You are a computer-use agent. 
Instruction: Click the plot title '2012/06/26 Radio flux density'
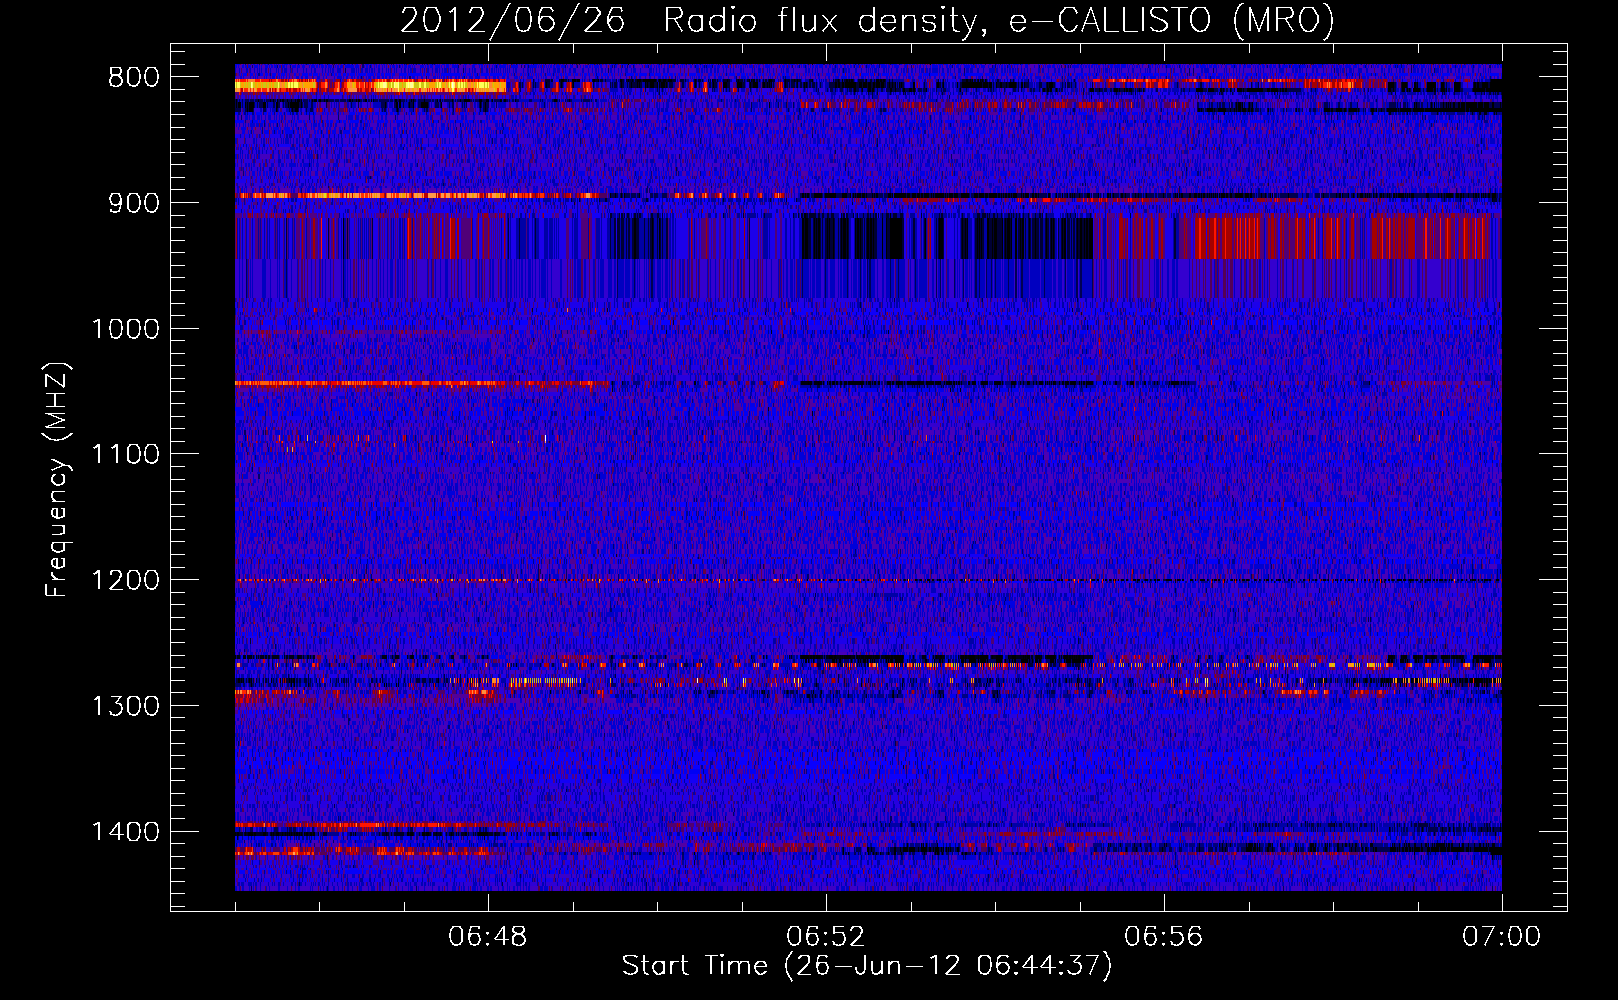(x=867, y=21)
